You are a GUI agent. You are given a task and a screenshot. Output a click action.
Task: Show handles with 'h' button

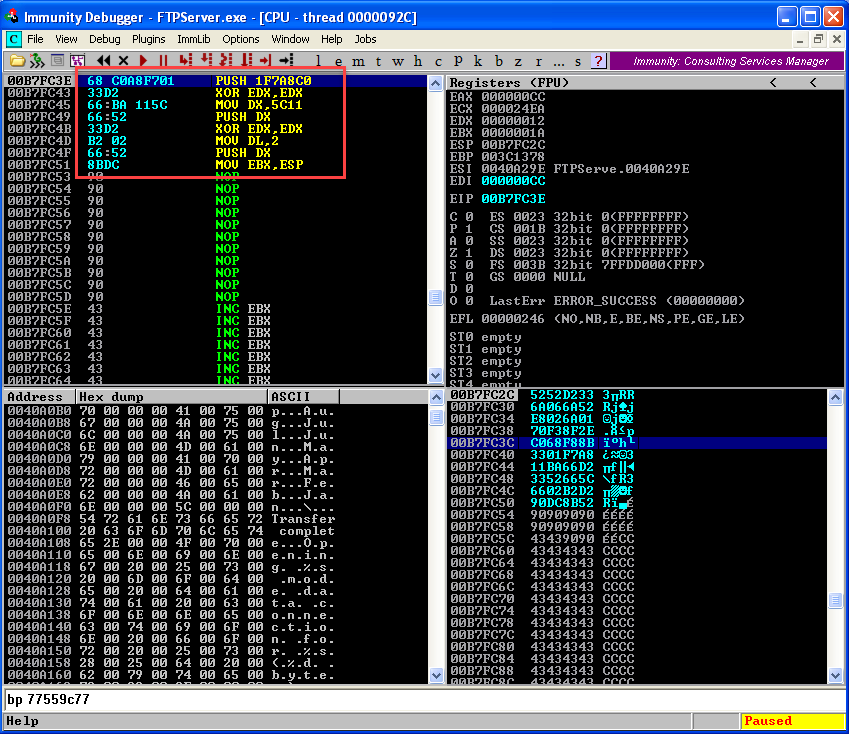(418, 61)
